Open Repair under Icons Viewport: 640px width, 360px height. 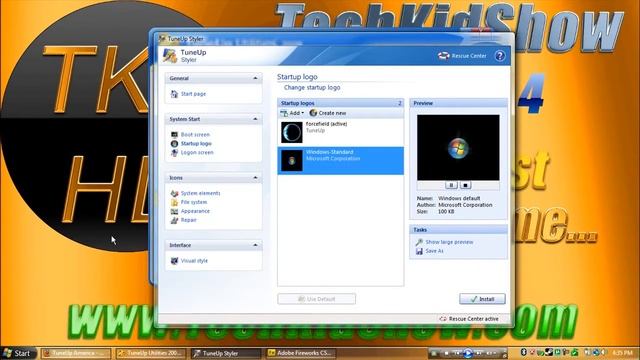[189, 220]
